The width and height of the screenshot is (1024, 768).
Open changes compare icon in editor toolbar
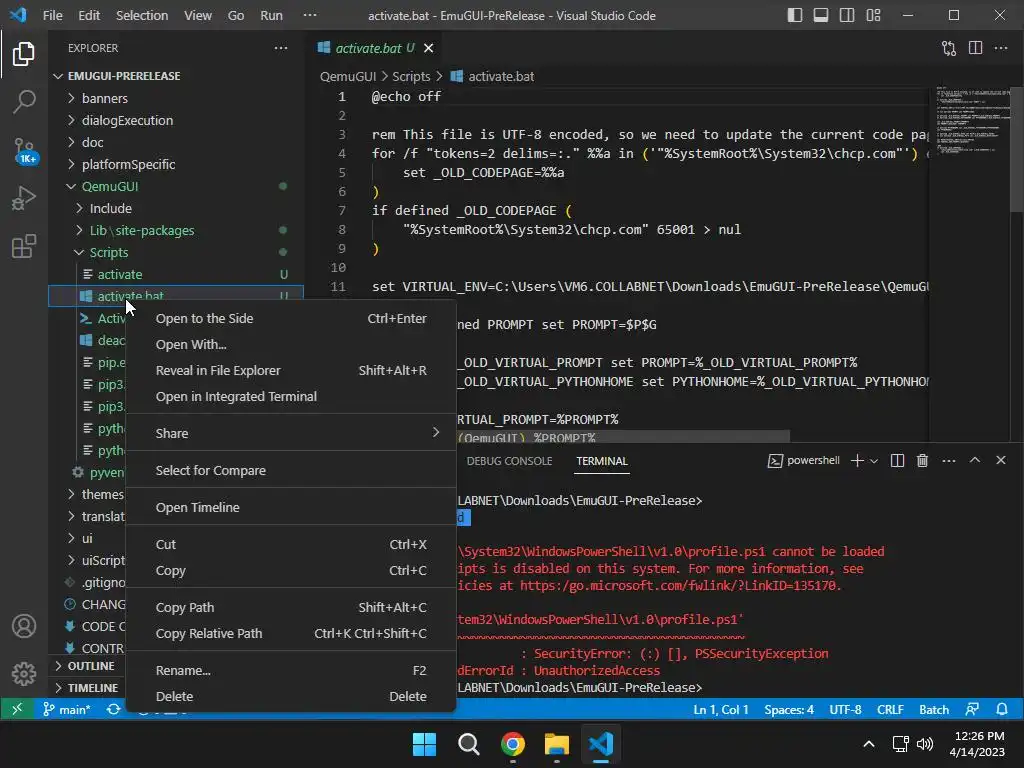coord(948,48)
